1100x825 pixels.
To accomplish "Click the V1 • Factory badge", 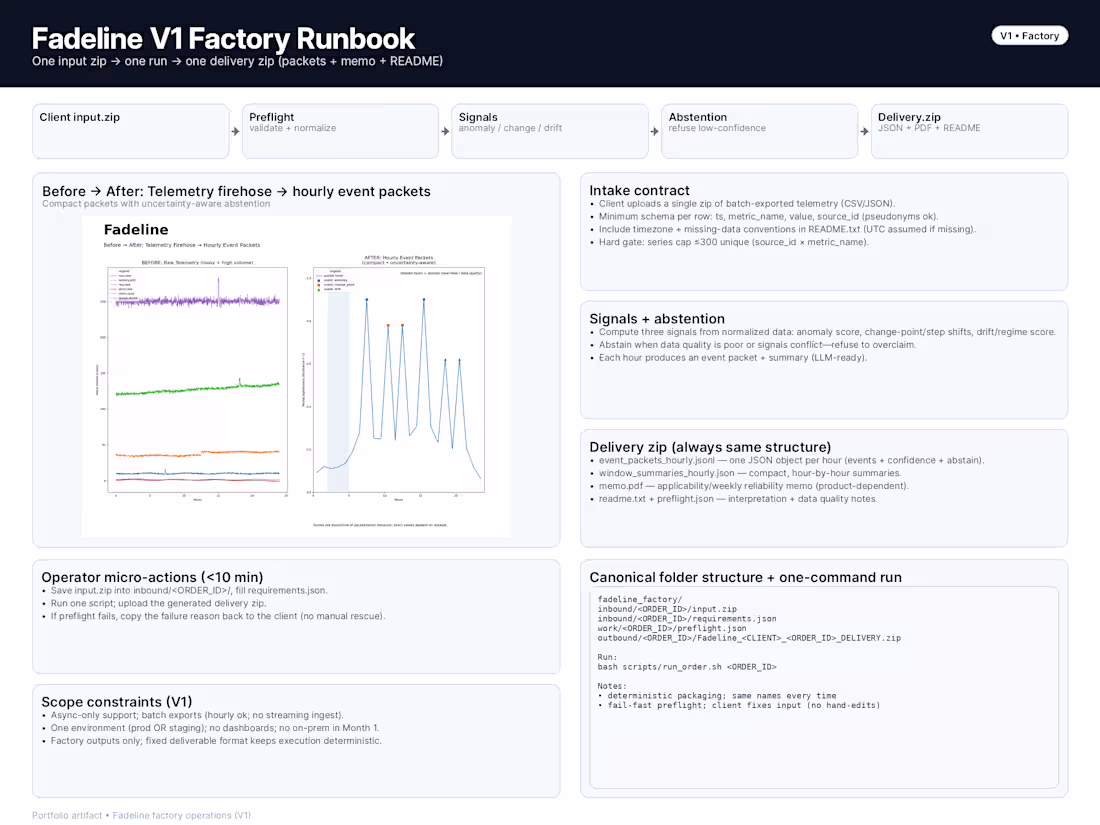I will coord(1030,35).
